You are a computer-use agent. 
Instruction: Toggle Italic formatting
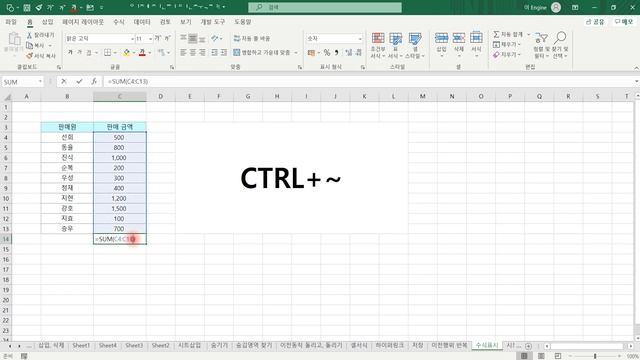click(x=80, y=53)
